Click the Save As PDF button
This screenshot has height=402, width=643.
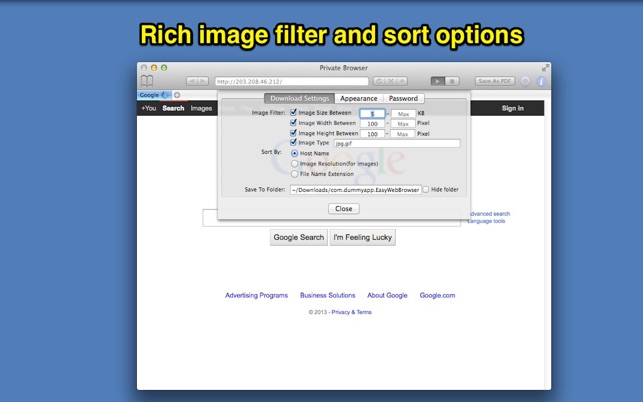tap(495, 81)
